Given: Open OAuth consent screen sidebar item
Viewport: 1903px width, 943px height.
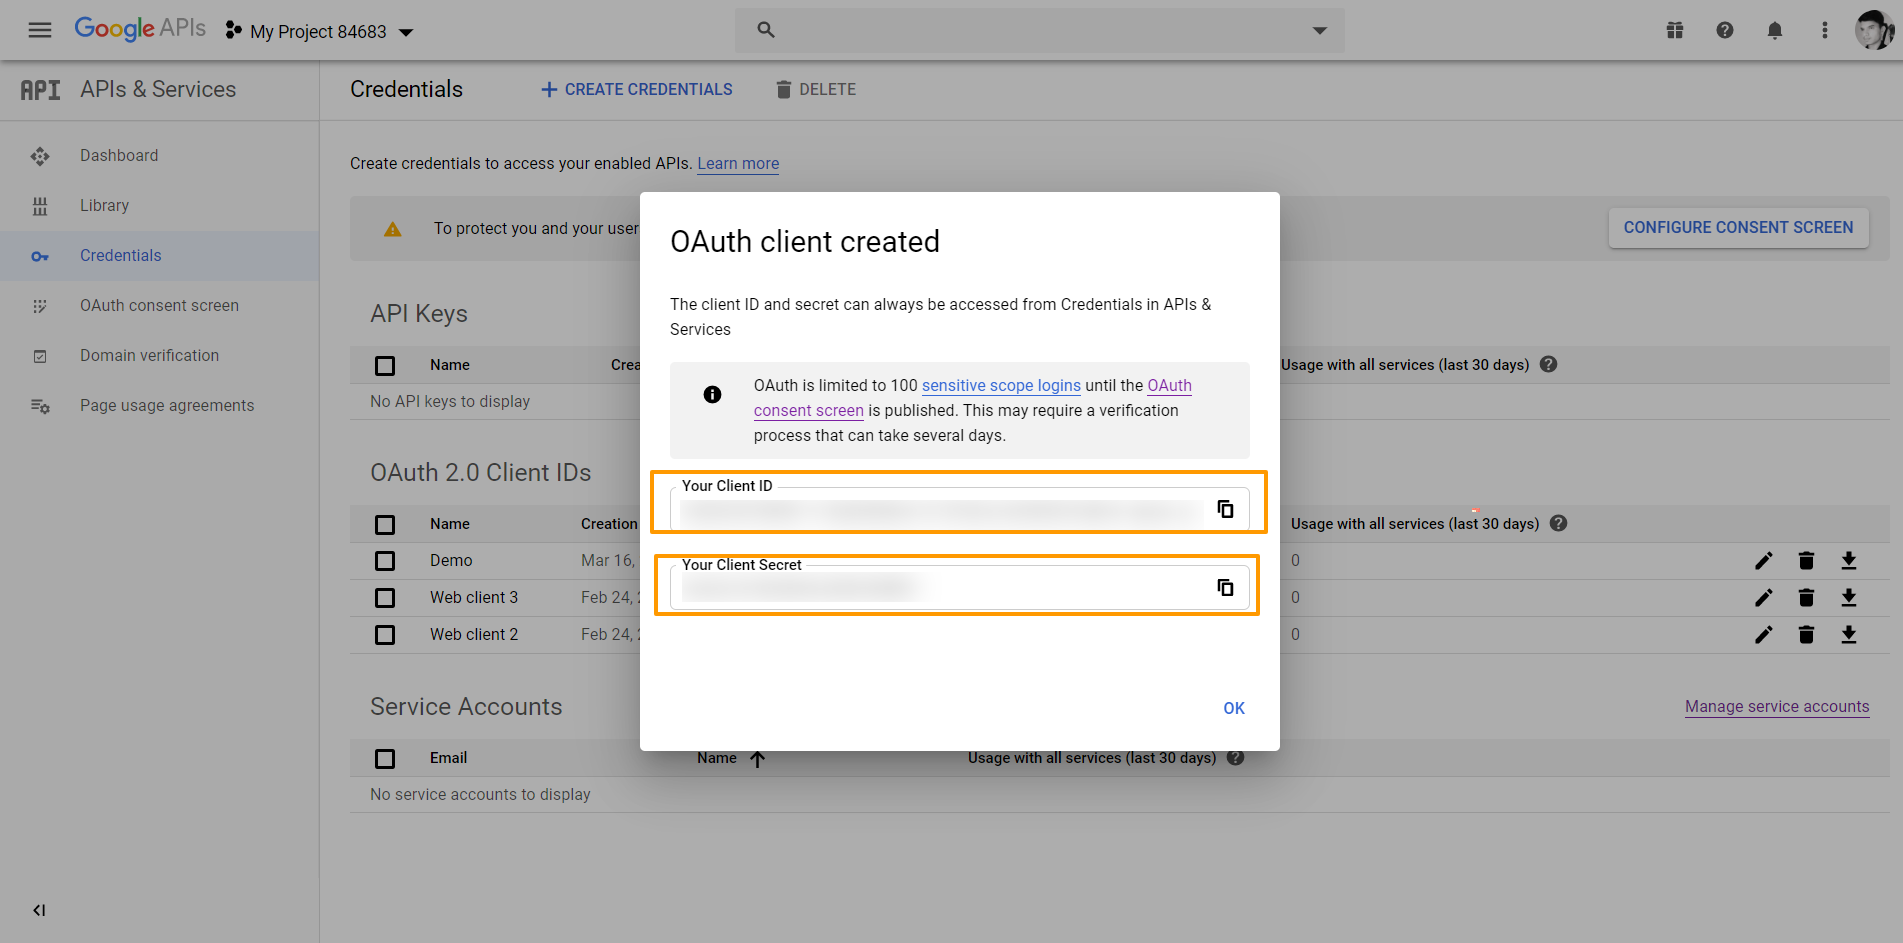Looking at the screenshot, I should (x=159, y=306).
